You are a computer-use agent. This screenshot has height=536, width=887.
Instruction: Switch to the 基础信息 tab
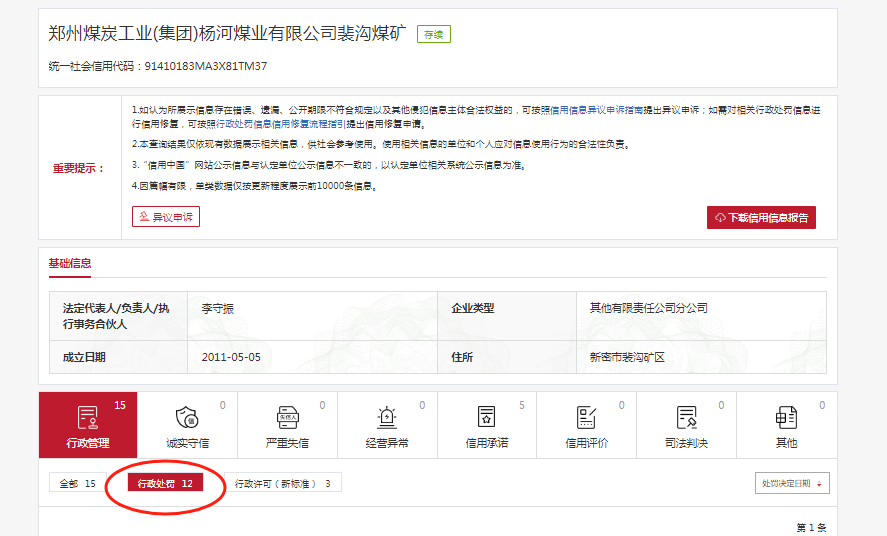[70, 263]
